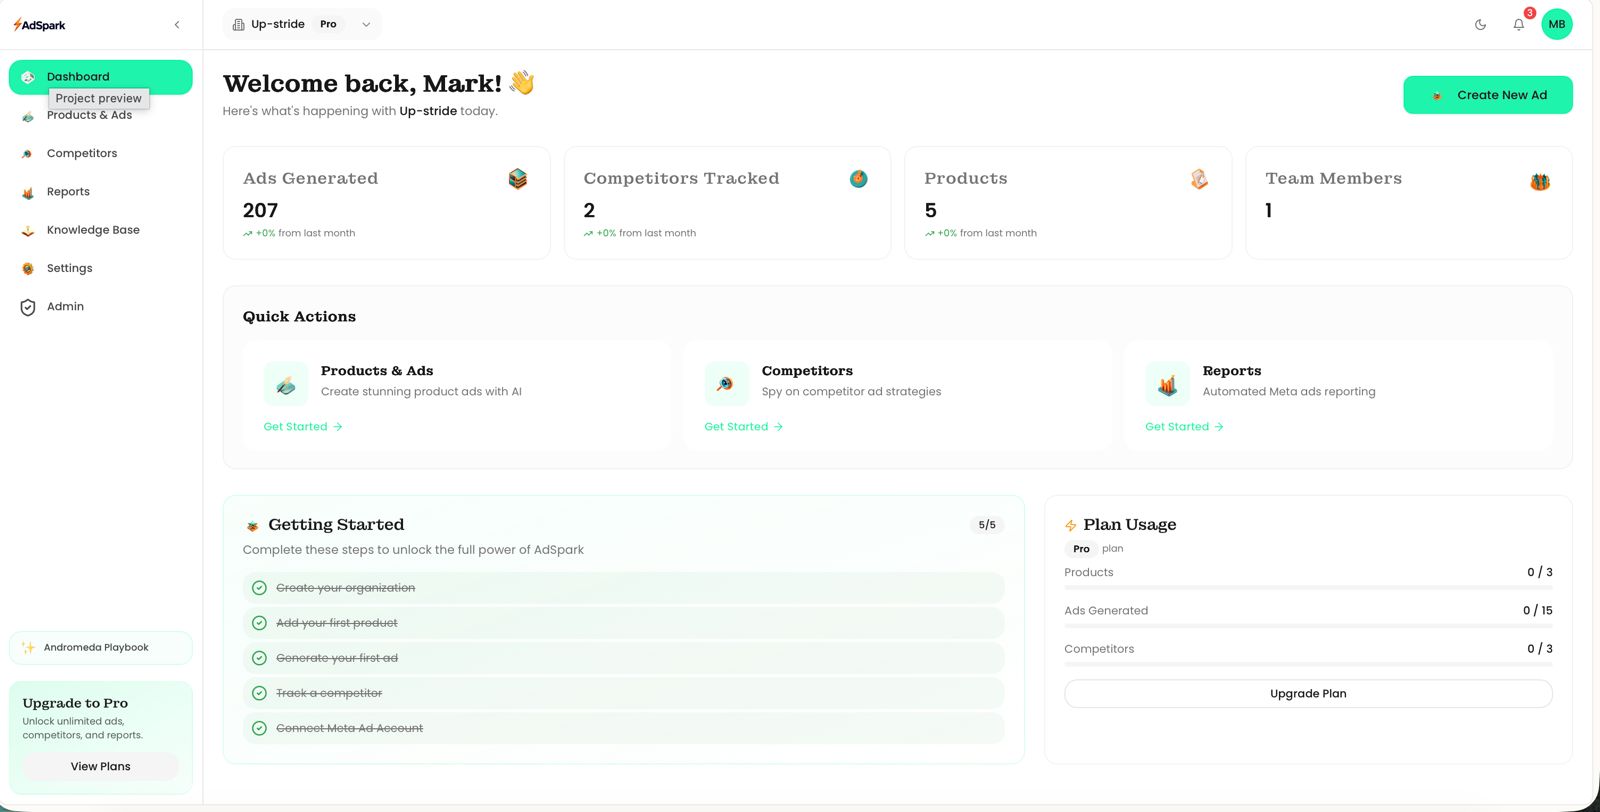Go to Dashboard in sidebar
This screenshot has width=1600, height=812.
click(100, 77)
